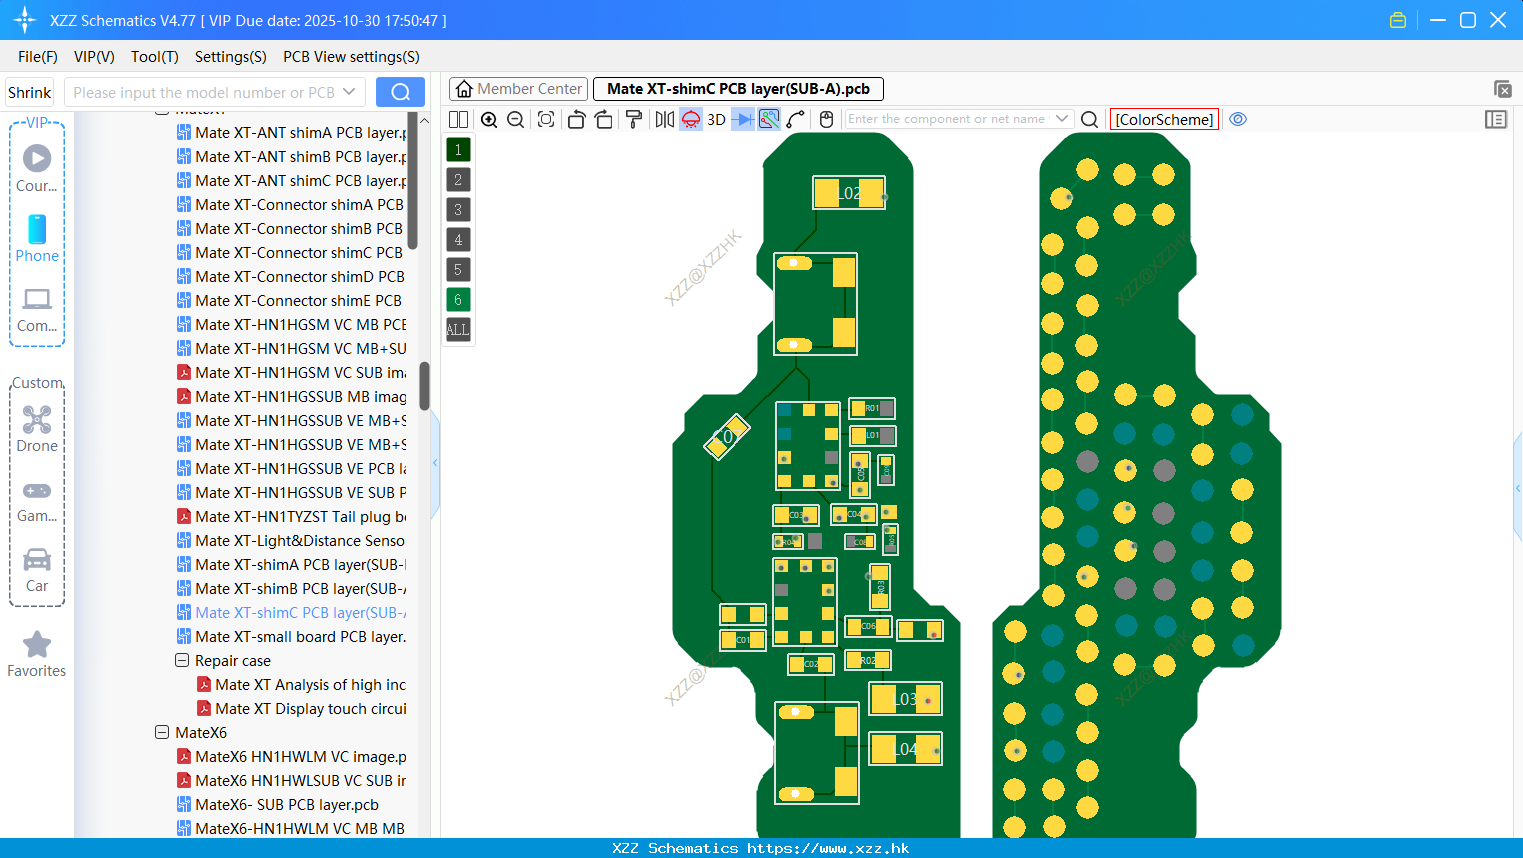The image size is (1523, 858).
Task: Toggle the eye visibility icon
Action: click(x=1238, y=119)
